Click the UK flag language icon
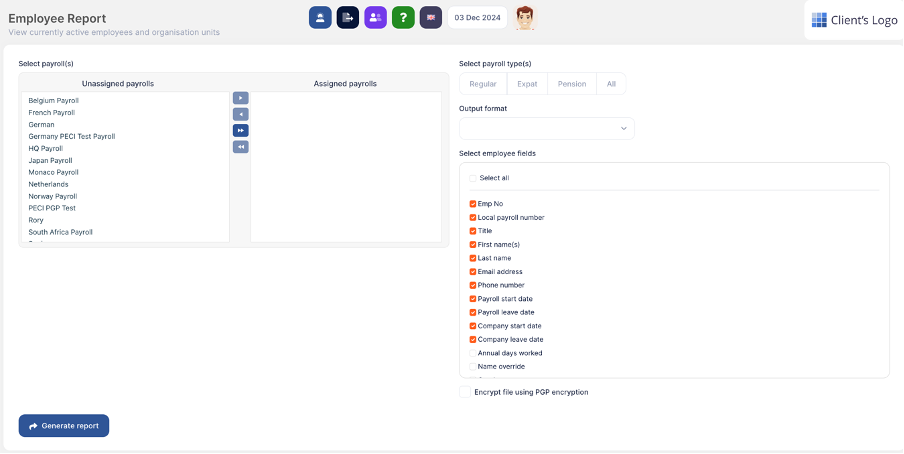The image size is (904, 454). coord(431,17)
